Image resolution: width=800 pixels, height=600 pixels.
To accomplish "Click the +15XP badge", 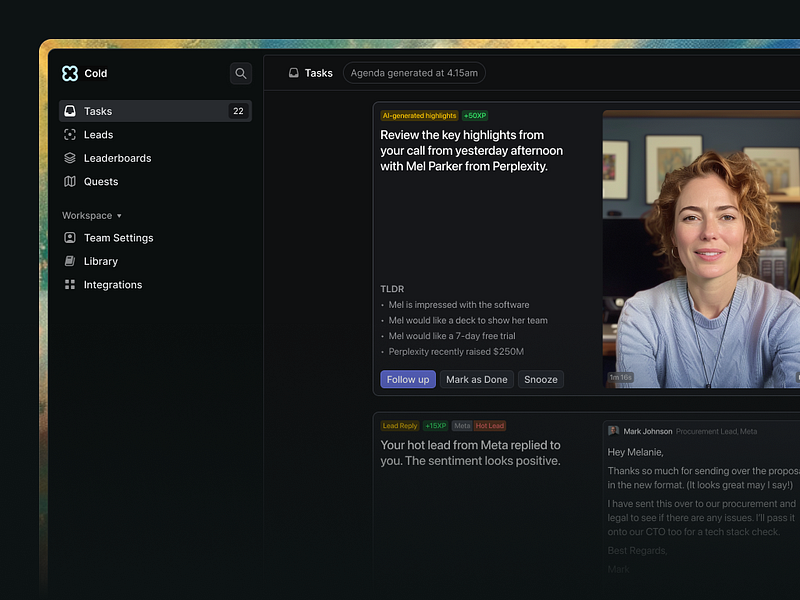I will 436,426.
